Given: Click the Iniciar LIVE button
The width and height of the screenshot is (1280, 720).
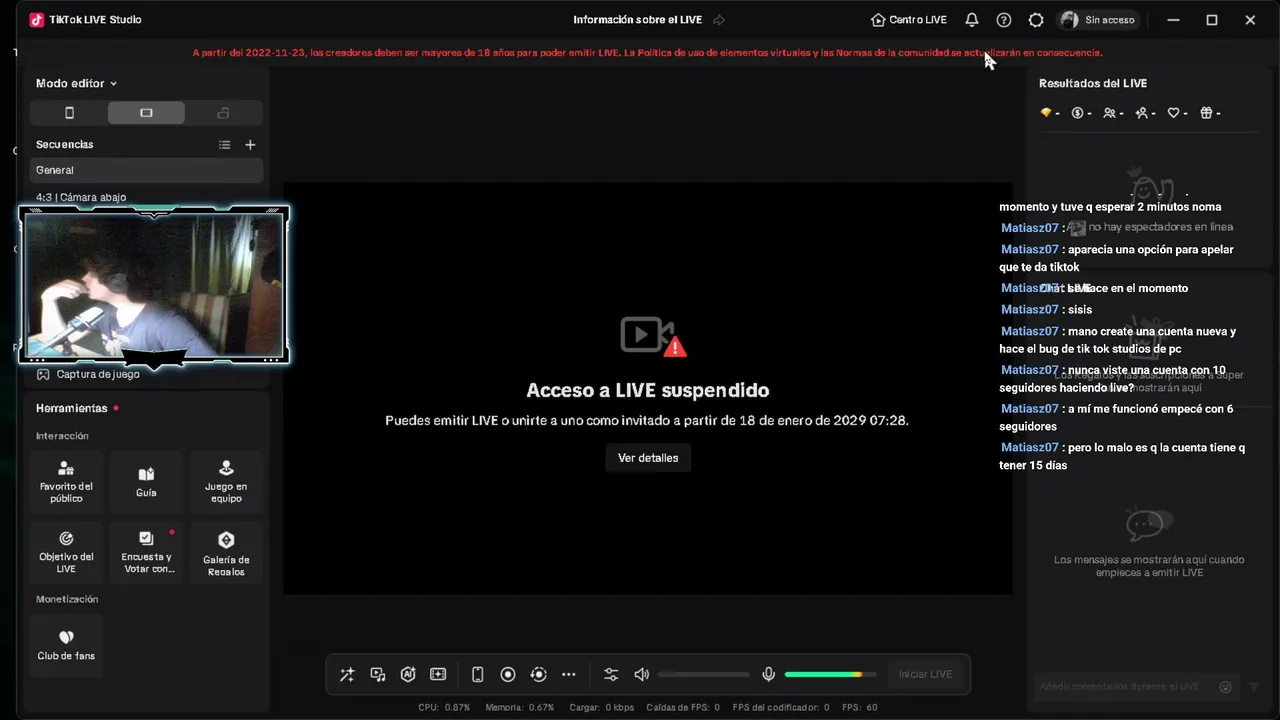Looking at the screenshot, I should click(x=925, y=674).
